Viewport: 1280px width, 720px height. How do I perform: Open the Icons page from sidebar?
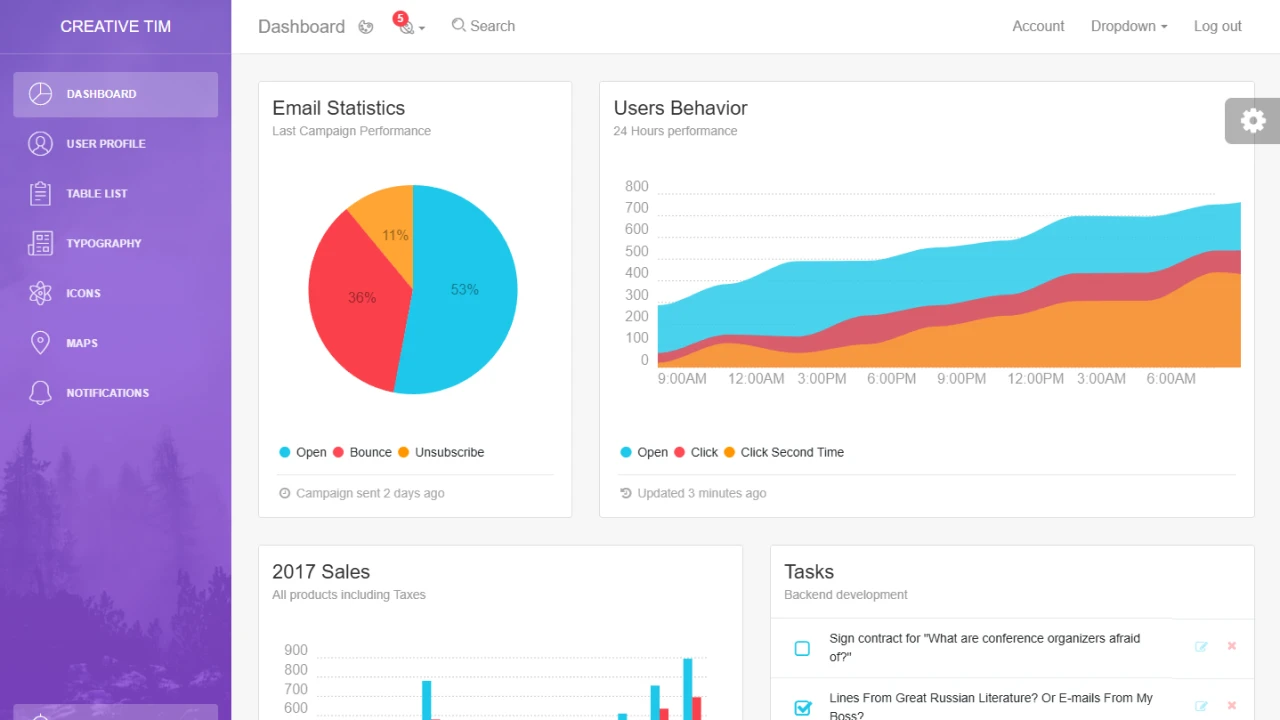click(115, 293)
